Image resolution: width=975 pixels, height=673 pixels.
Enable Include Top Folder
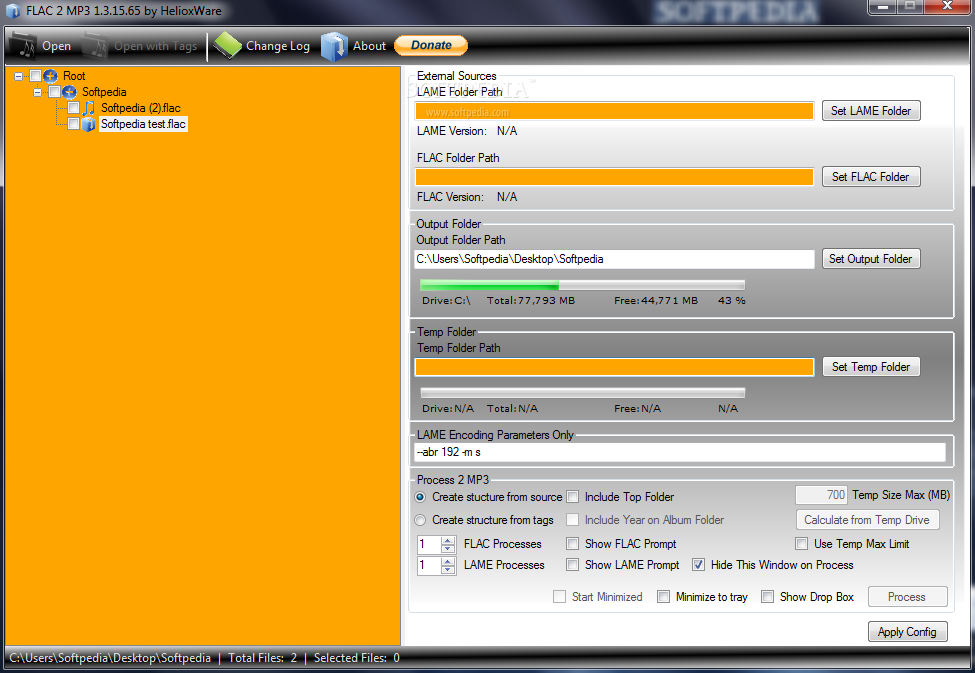(x=573, y=497)
